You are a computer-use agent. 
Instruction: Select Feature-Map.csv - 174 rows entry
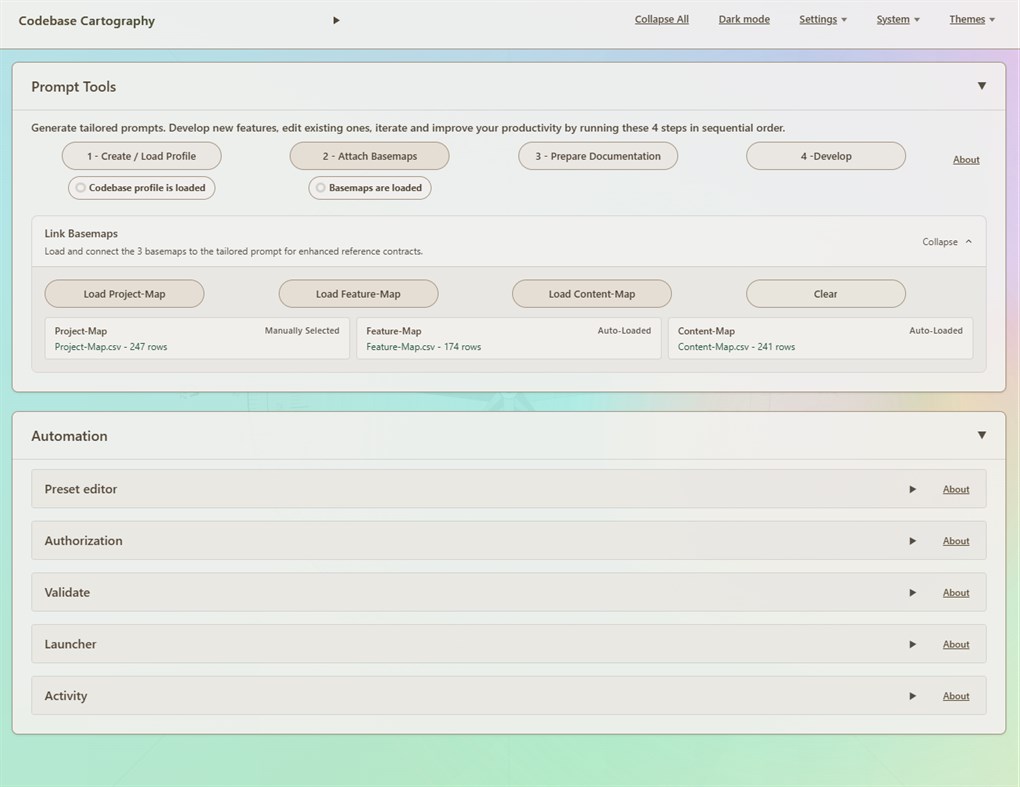point(423,347)
